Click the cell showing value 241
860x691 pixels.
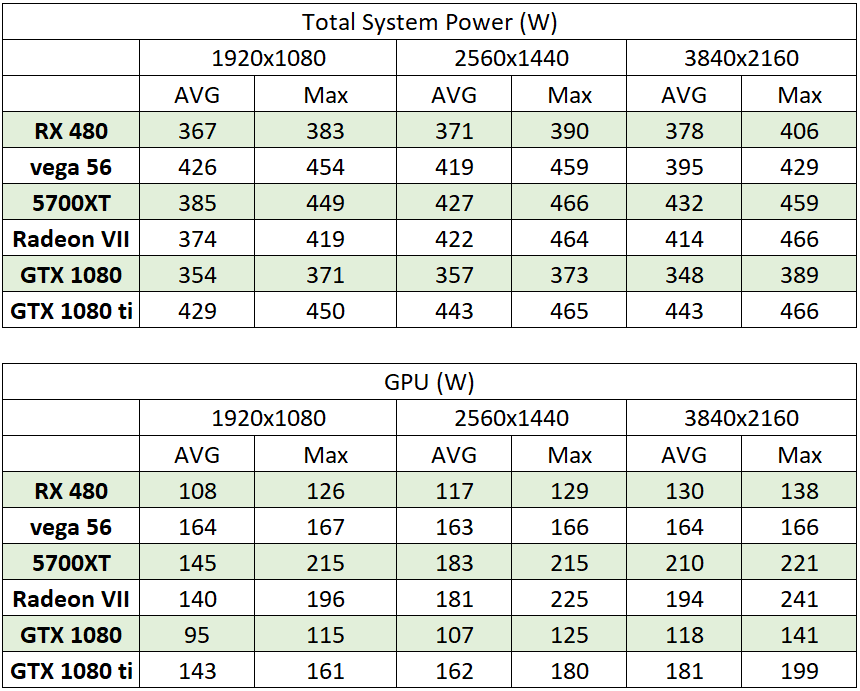(x=799, y=598)
